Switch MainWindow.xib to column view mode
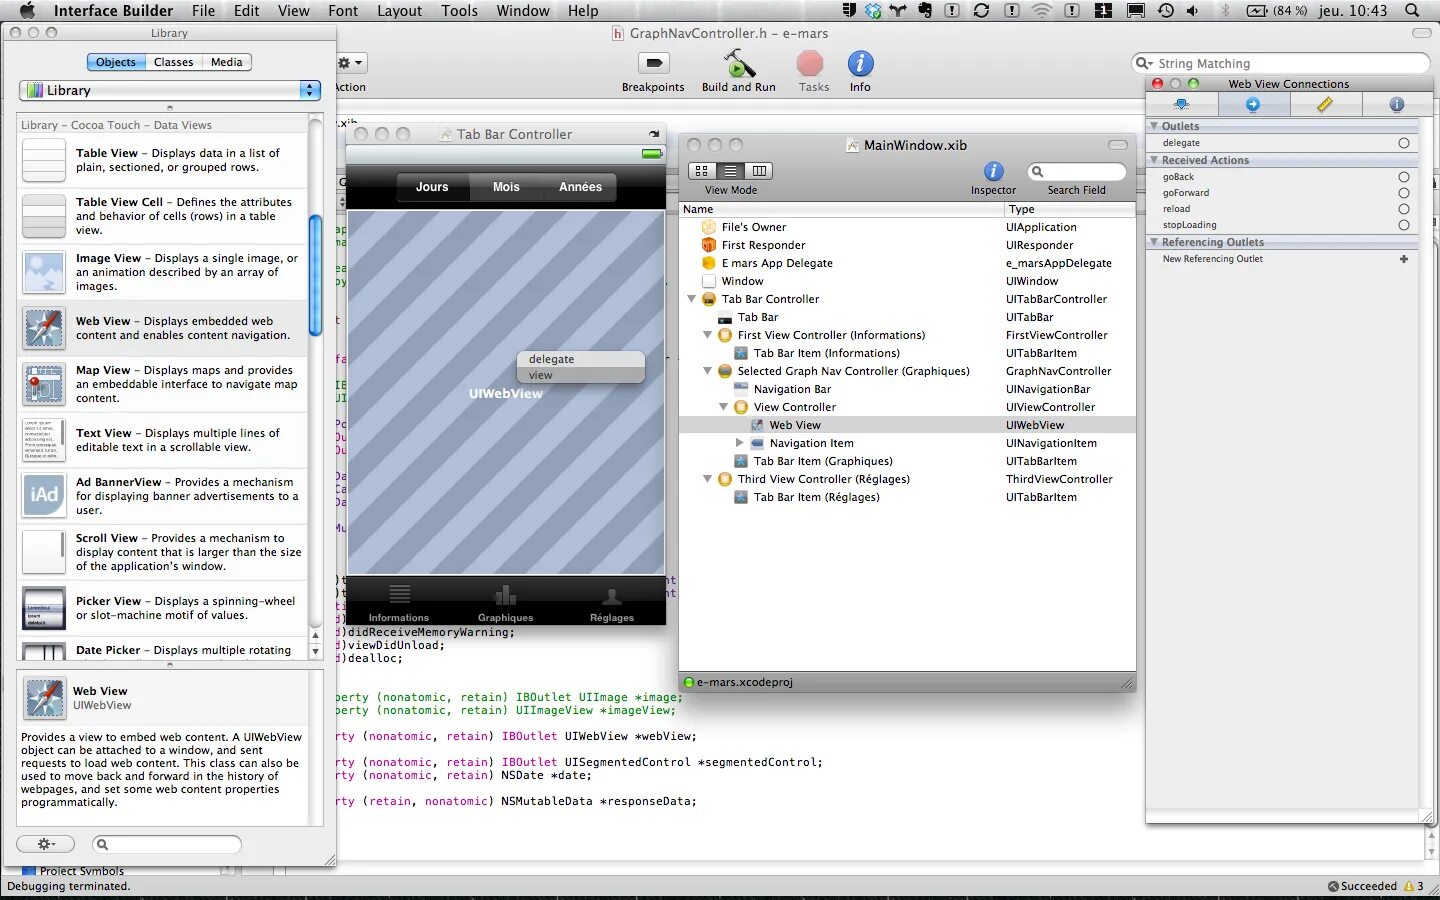The image size is (1440, 900). (759, 171)
